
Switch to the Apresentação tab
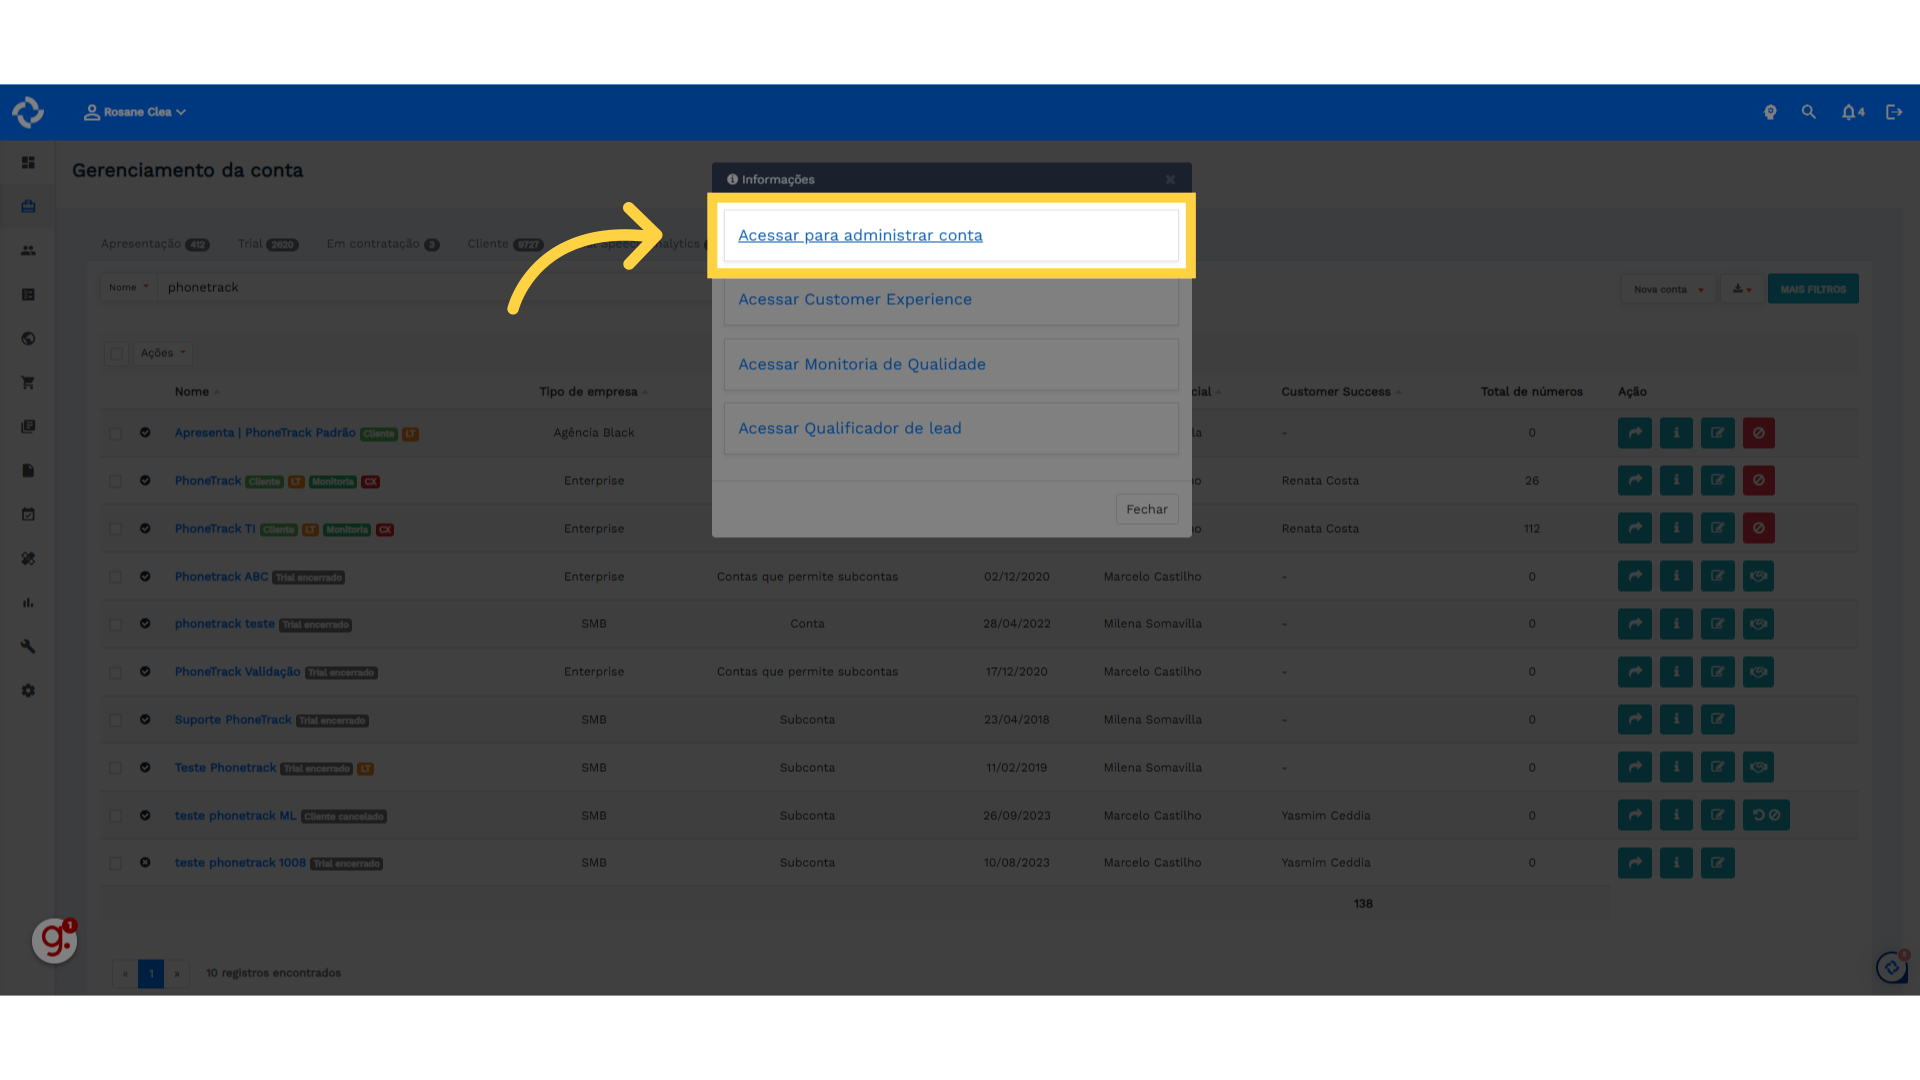point(155,244)
